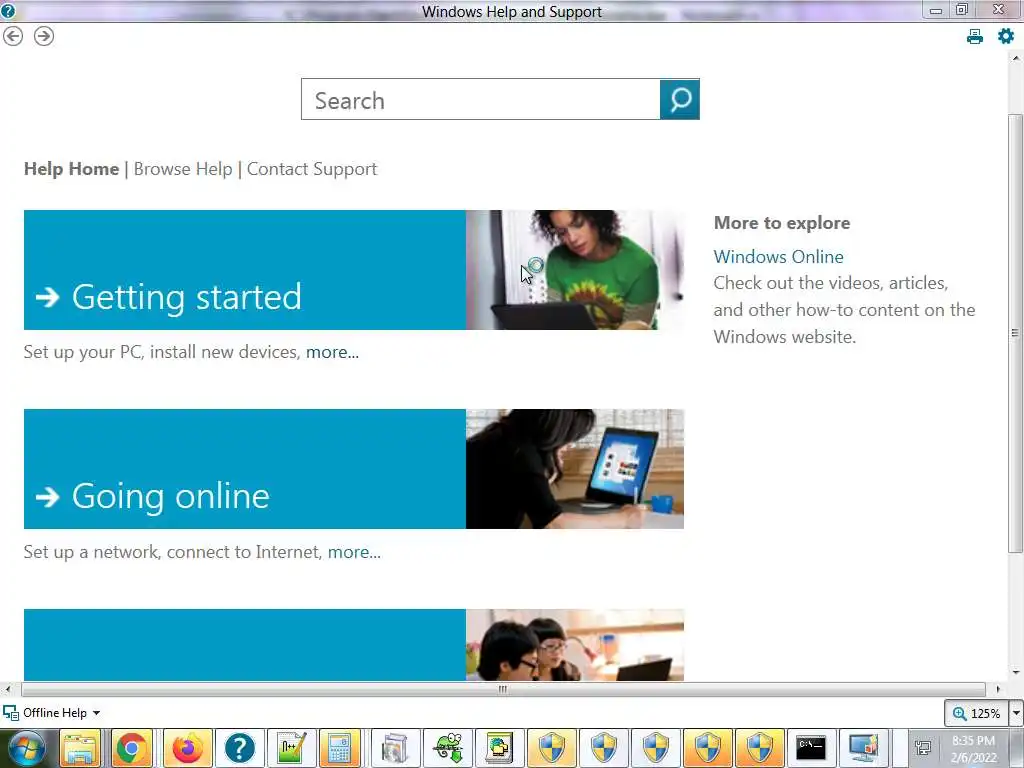This screenshot has height=768, width=1024.
Task: Open Contact Support
Action: pyautogui.click(x=312, y=169)
